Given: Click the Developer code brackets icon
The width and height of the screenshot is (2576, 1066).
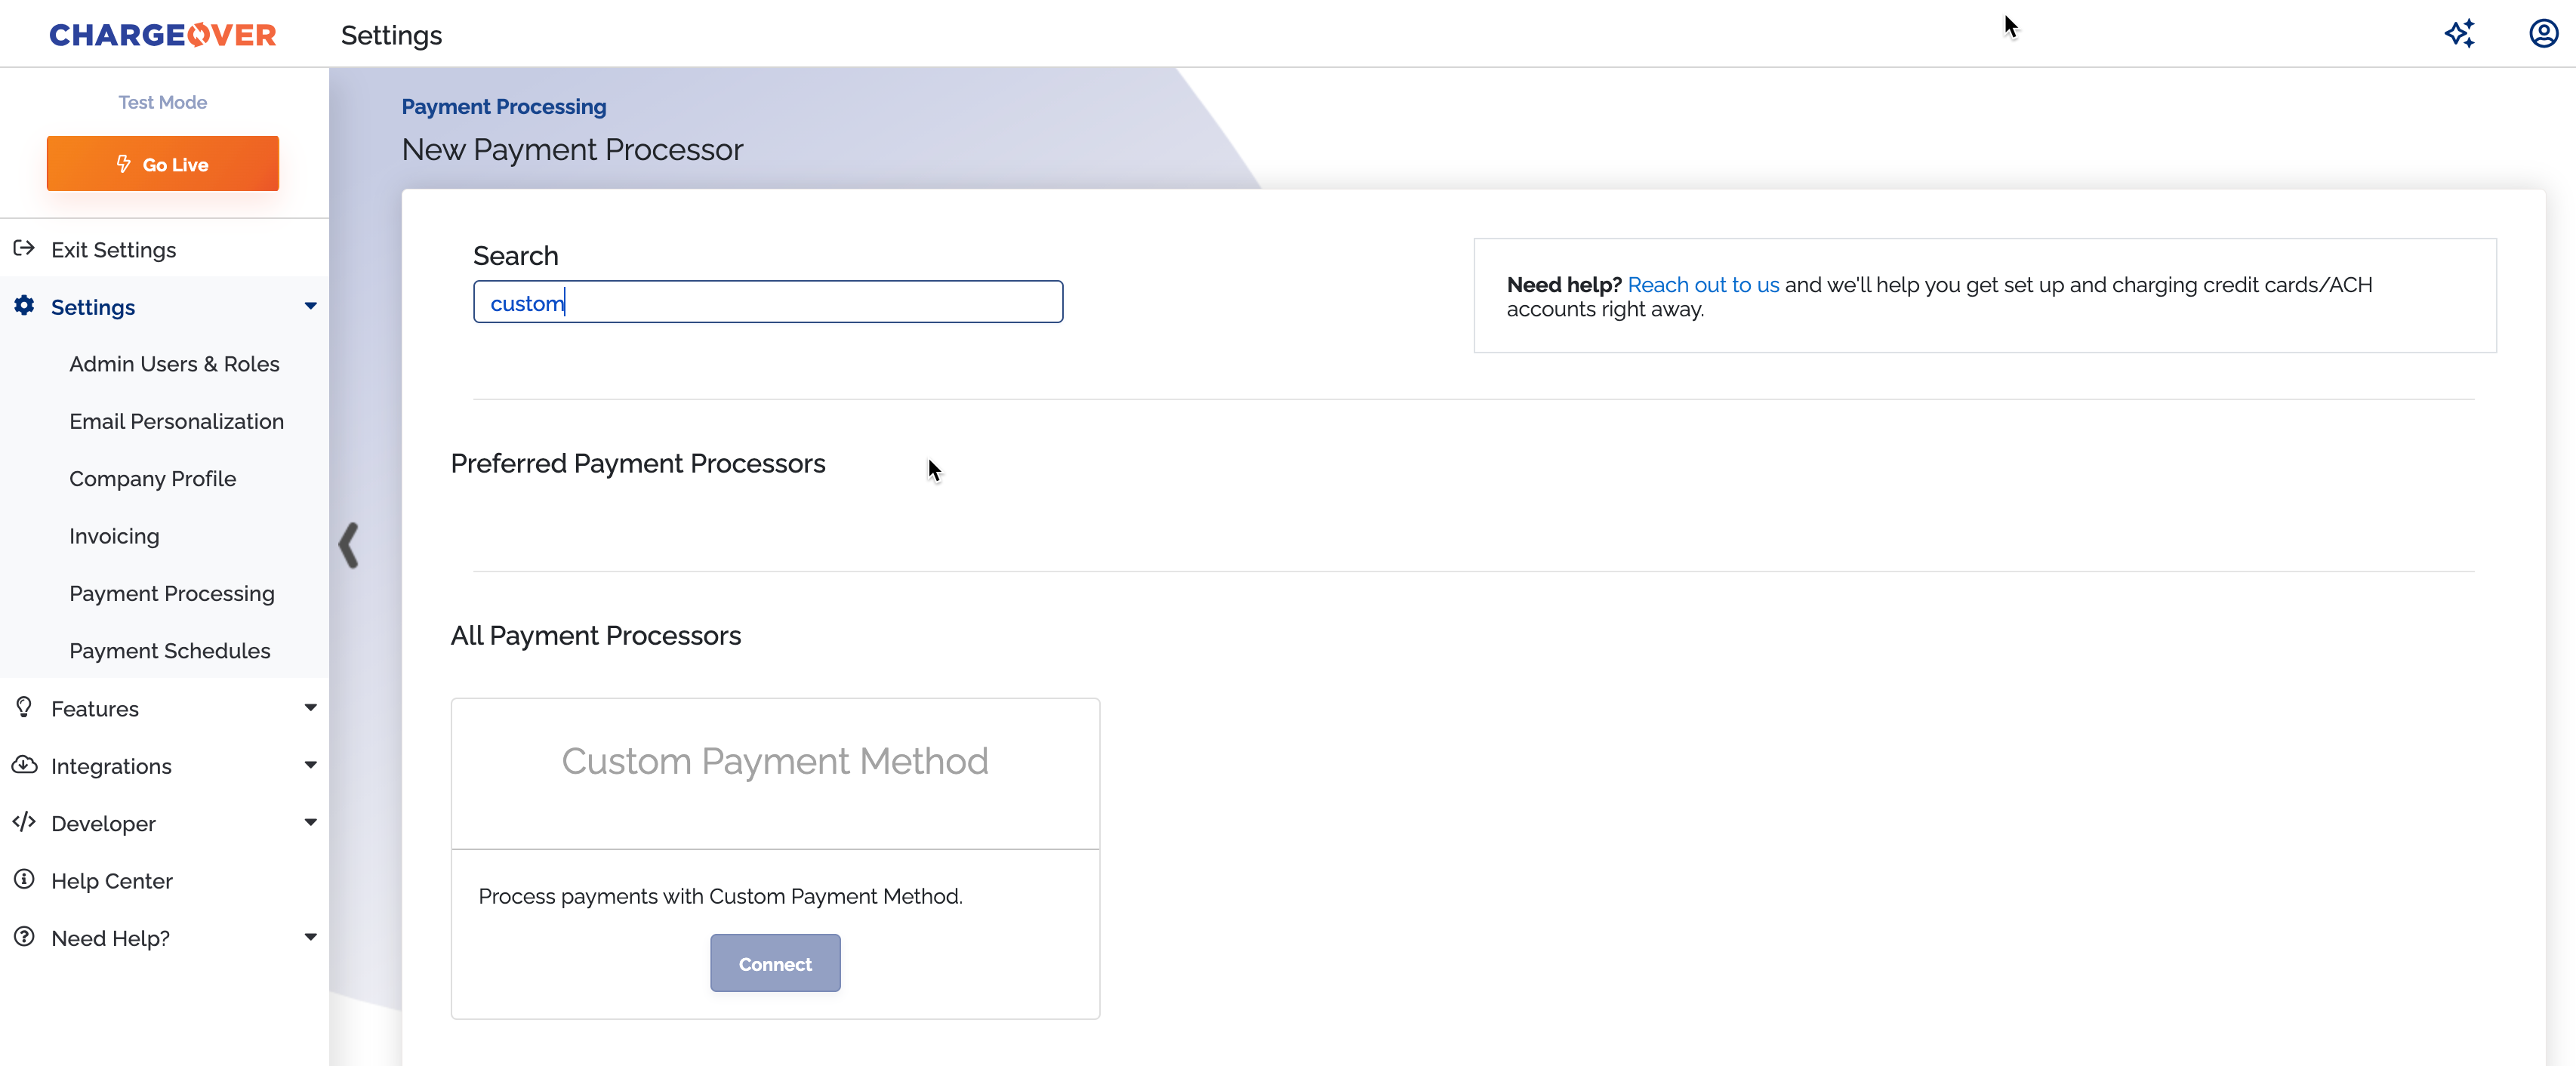Looking at the screenshot, I should (x=24, y=822).
